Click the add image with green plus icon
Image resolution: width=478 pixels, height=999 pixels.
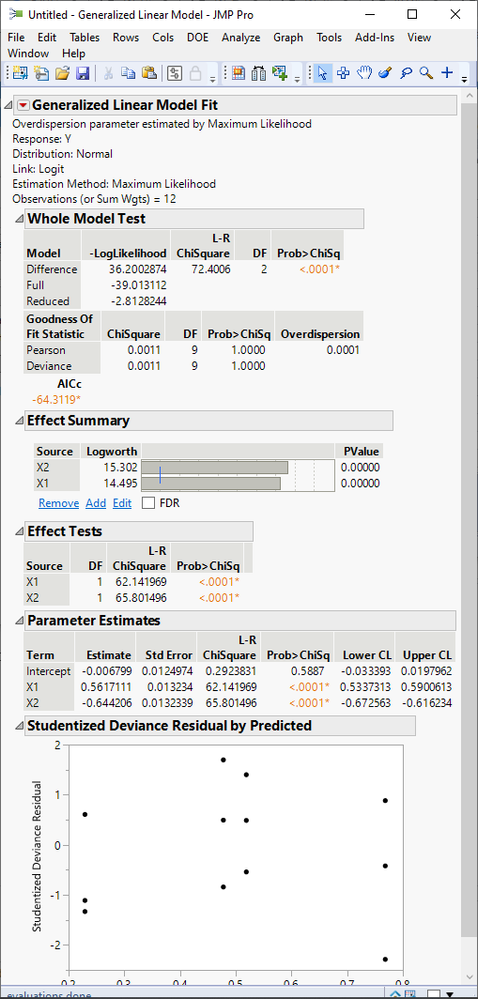(280, 74)
